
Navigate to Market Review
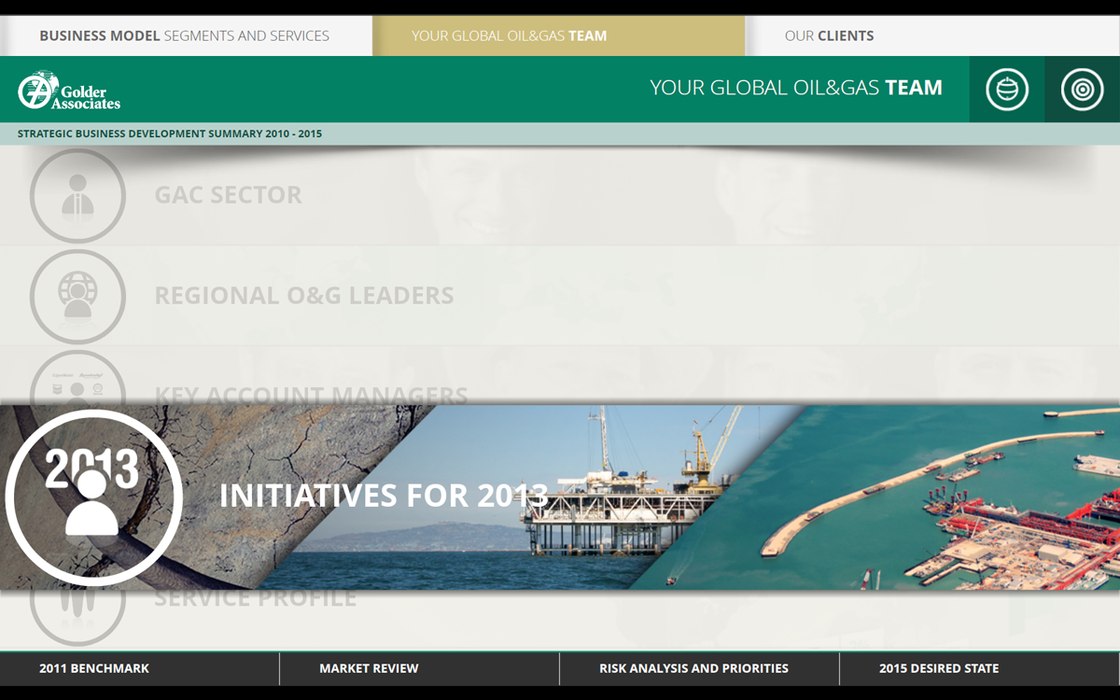coord(369,668)
